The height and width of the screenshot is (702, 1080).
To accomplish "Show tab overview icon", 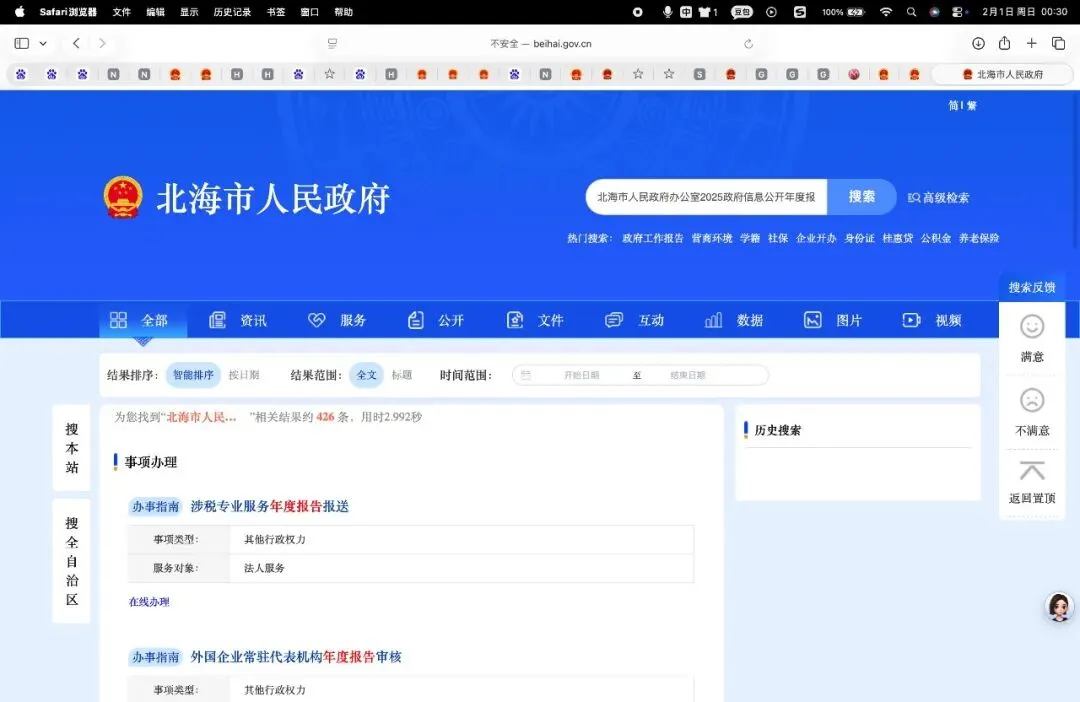I will [1059, 43].
